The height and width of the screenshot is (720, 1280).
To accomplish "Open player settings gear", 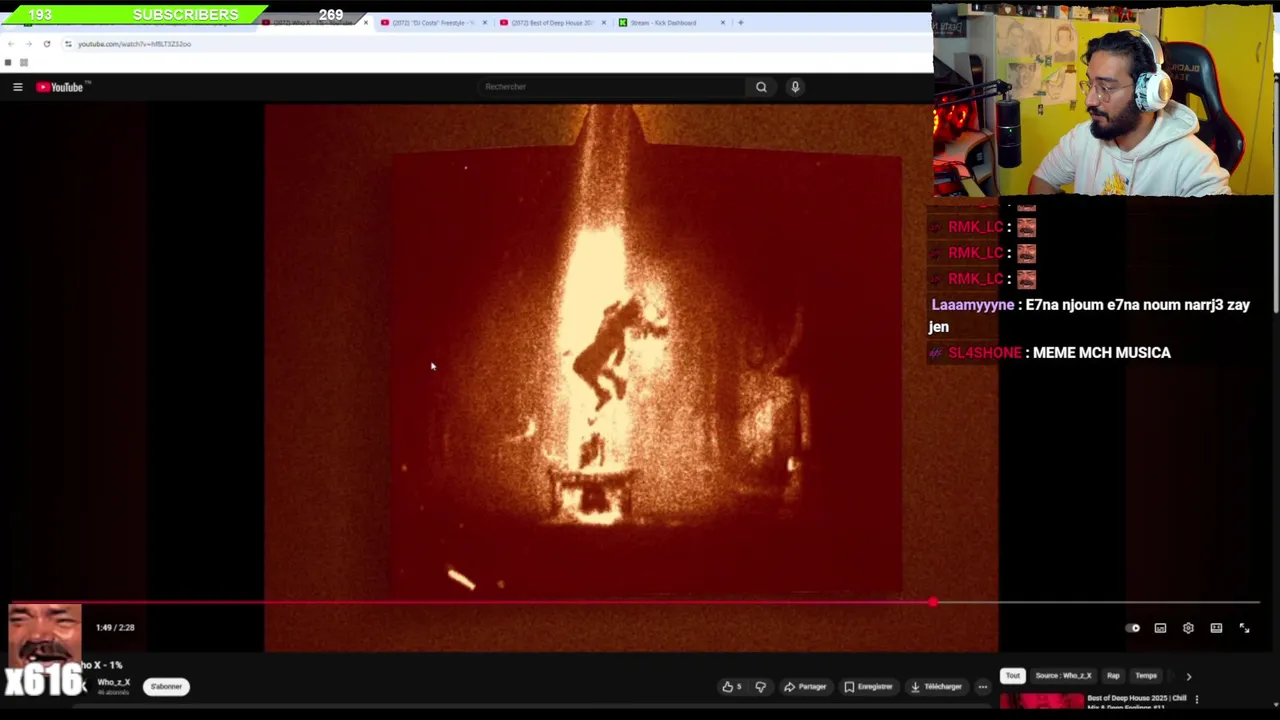I will pyautogui.click(x=1188, y=628).
